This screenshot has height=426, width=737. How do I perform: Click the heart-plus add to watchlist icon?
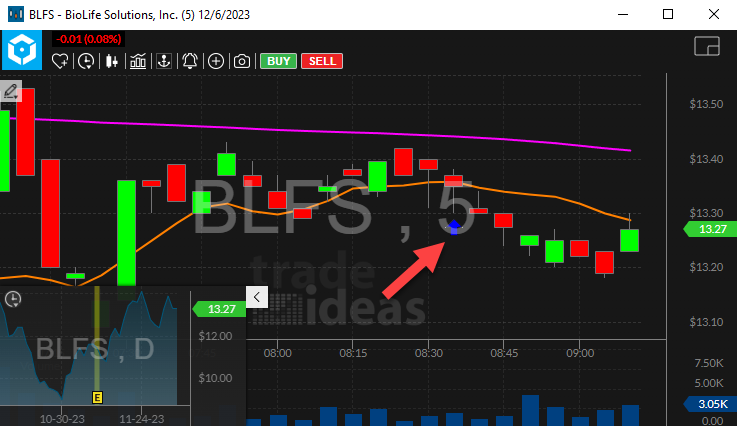point(60,61)
